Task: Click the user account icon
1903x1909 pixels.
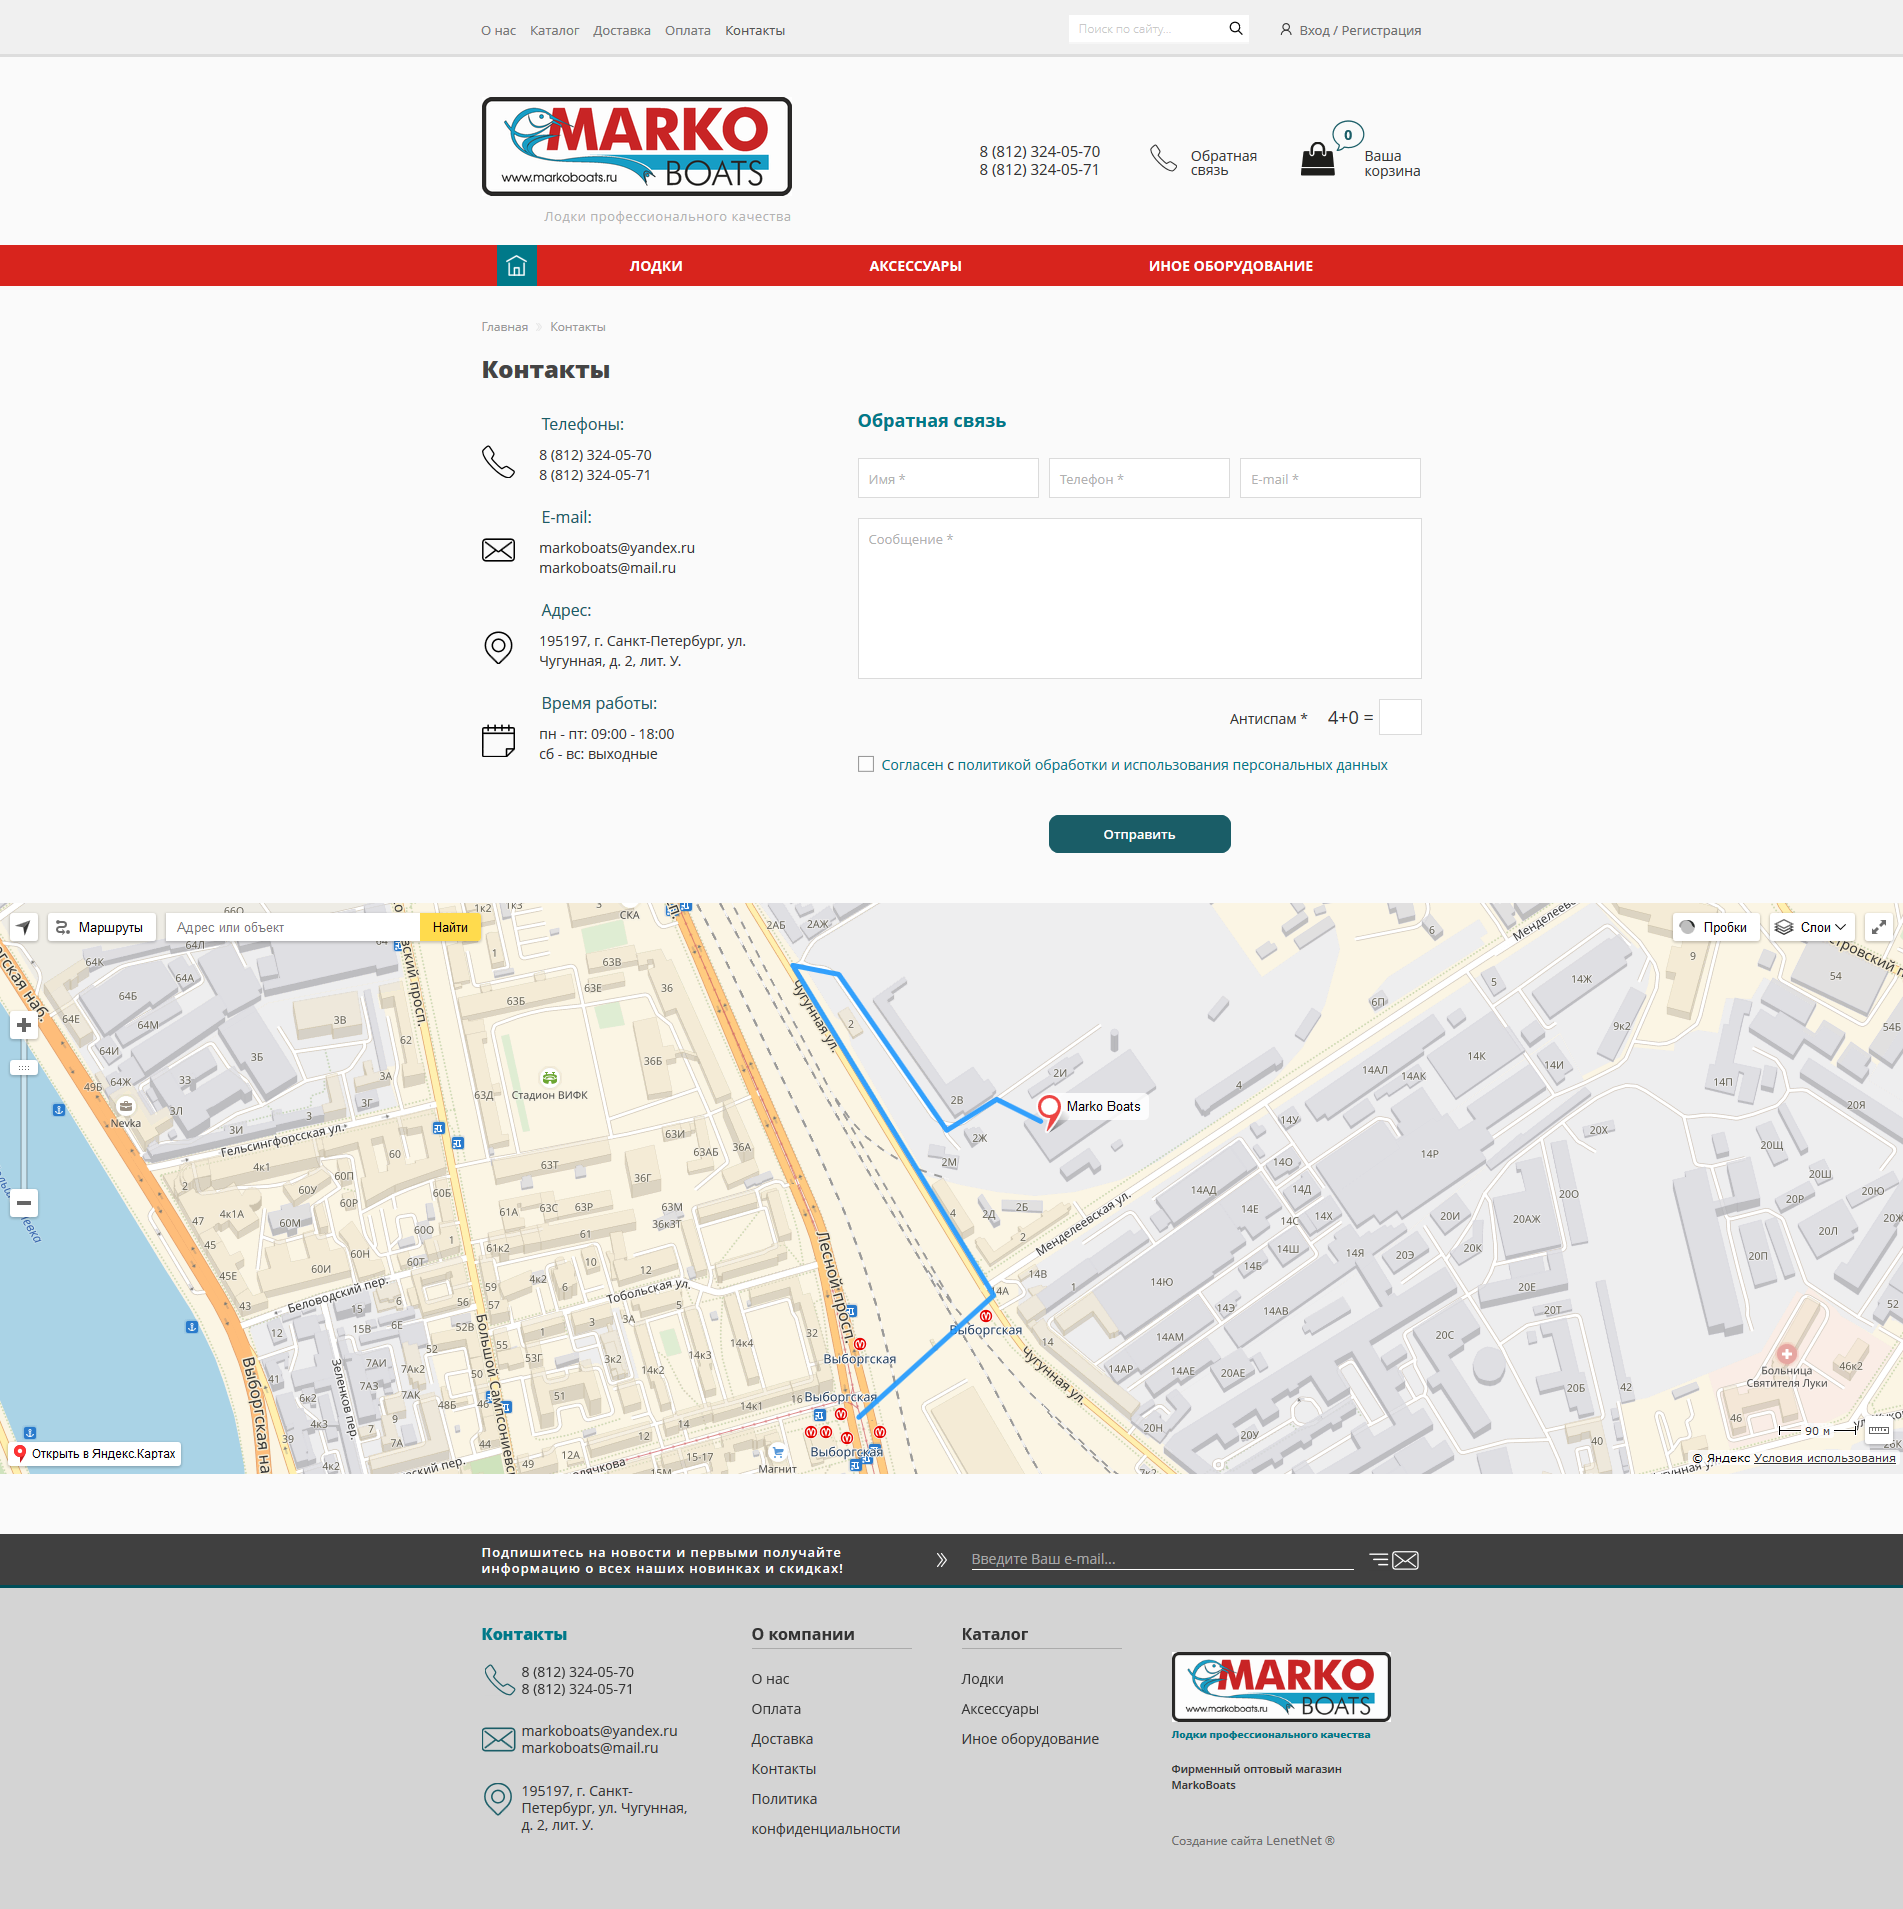Action: (1286, 30)
